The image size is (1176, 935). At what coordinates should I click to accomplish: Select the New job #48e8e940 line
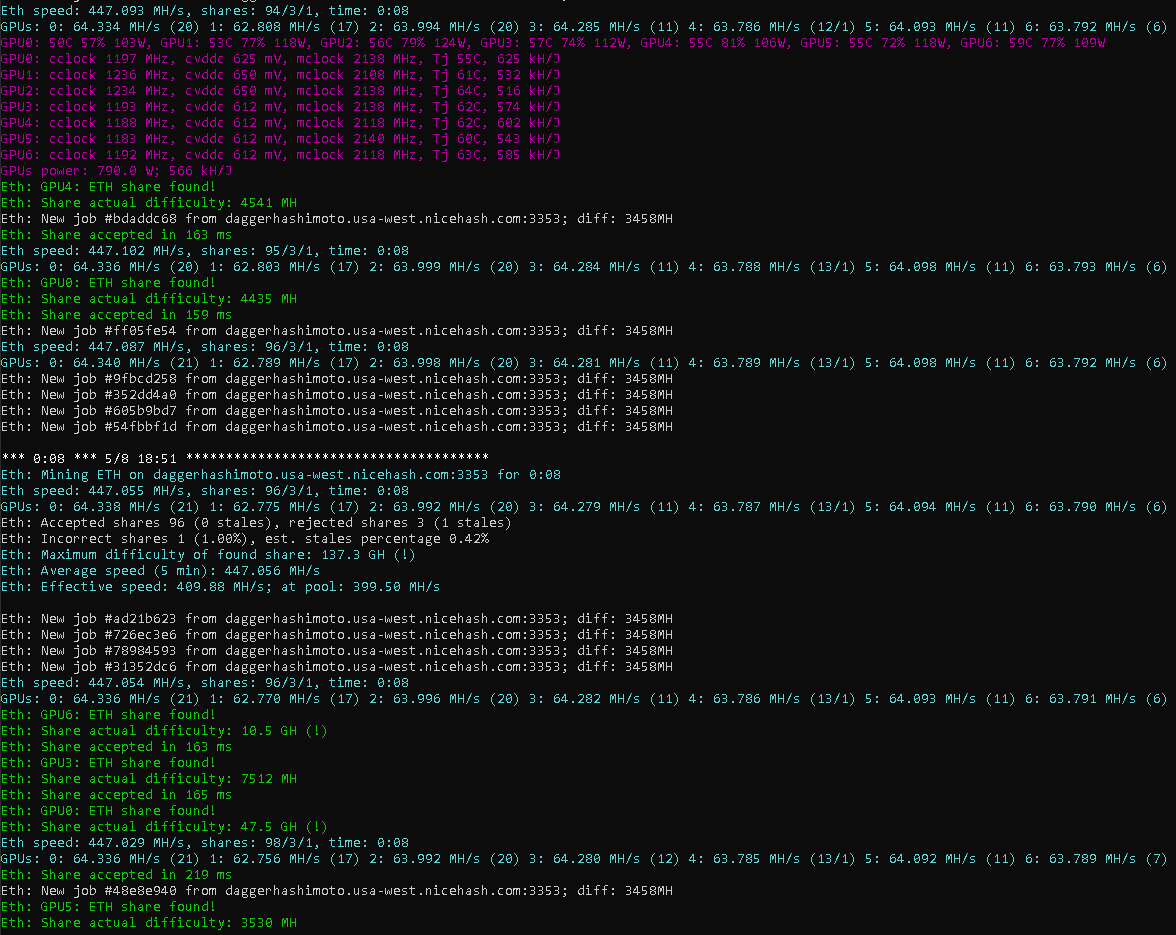337,891
